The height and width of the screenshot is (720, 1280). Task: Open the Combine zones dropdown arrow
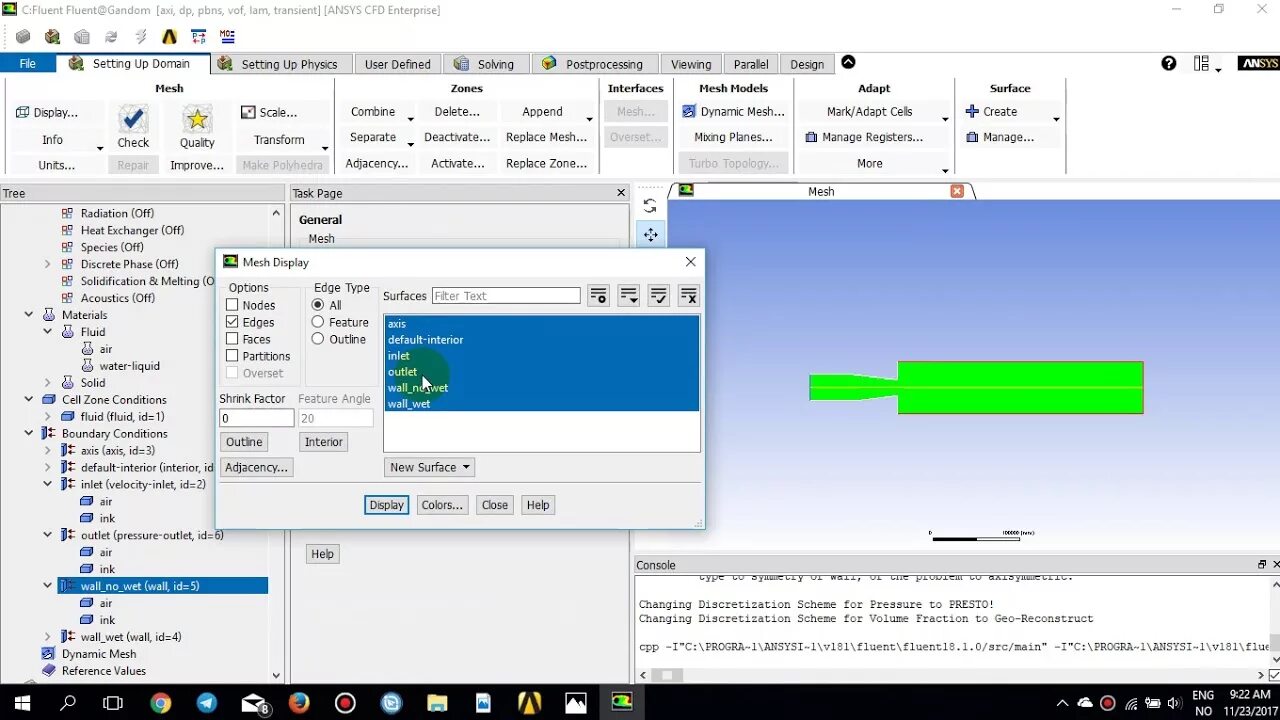coord(410,119)
